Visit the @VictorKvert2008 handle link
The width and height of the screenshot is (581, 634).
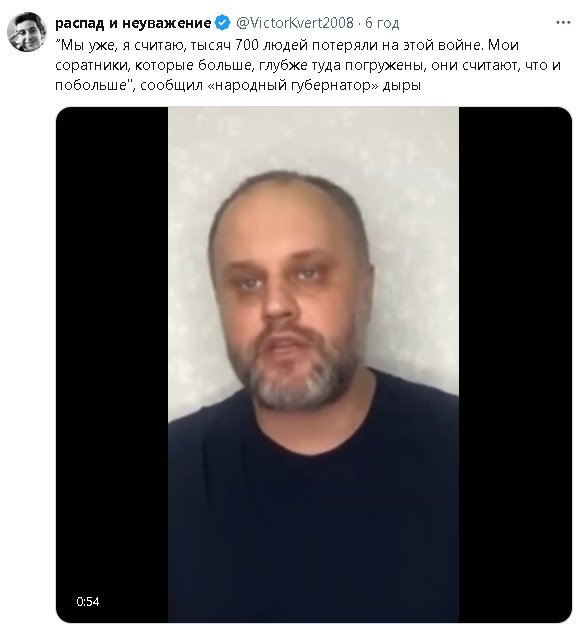pyautogui.click(x=295, y=23)
